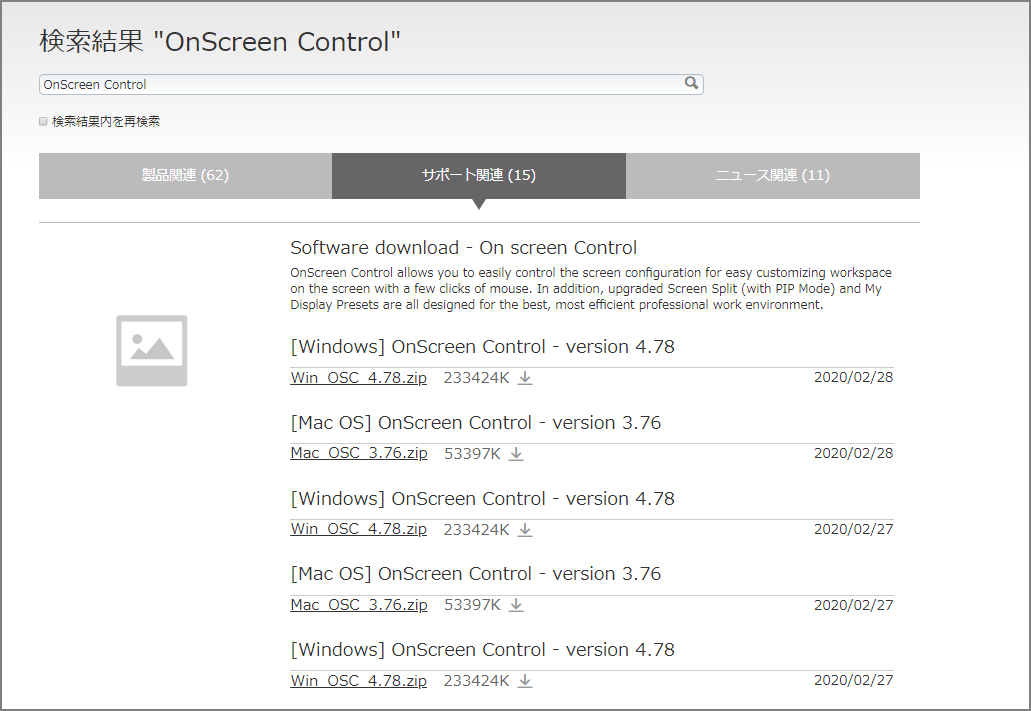This screenshot has height=711, width=1031.
Task: Select the サポート関連 (15) tab
Action: 479,176
